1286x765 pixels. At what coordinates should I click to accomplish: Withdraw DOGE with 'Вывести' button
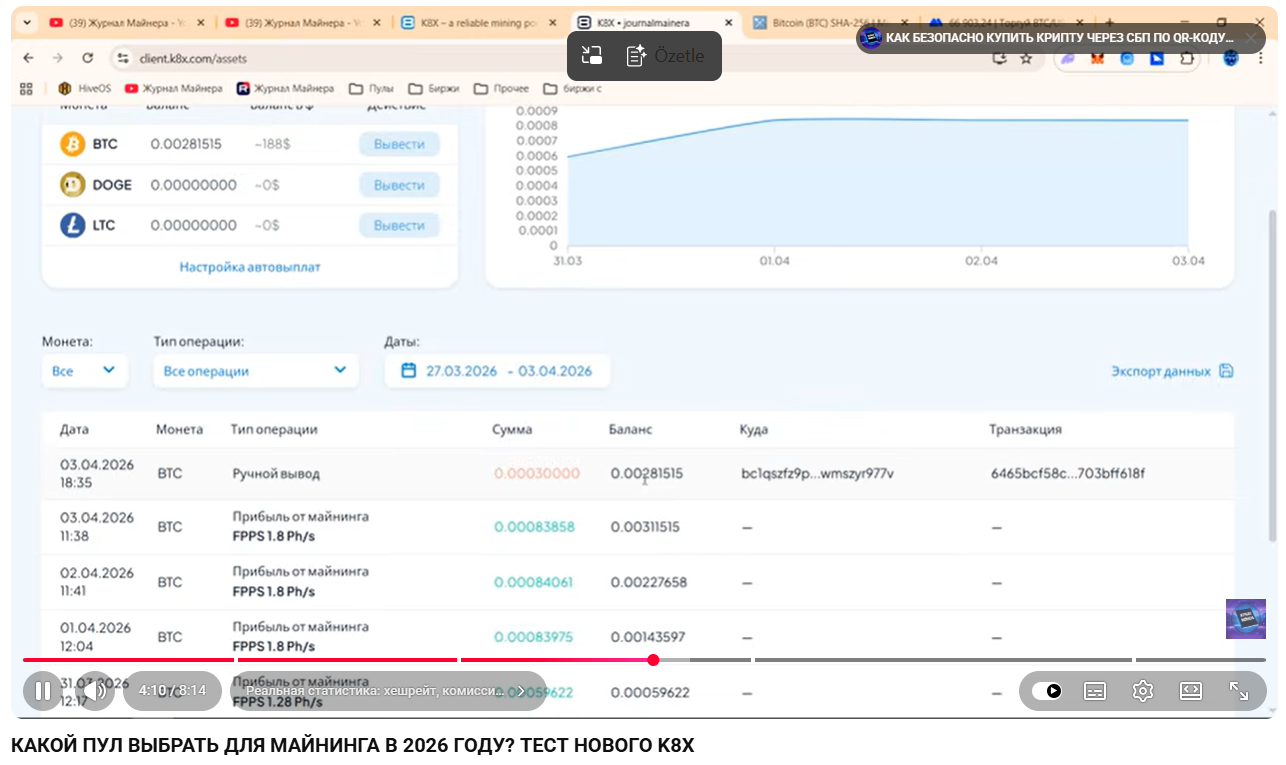pos(399,185)
